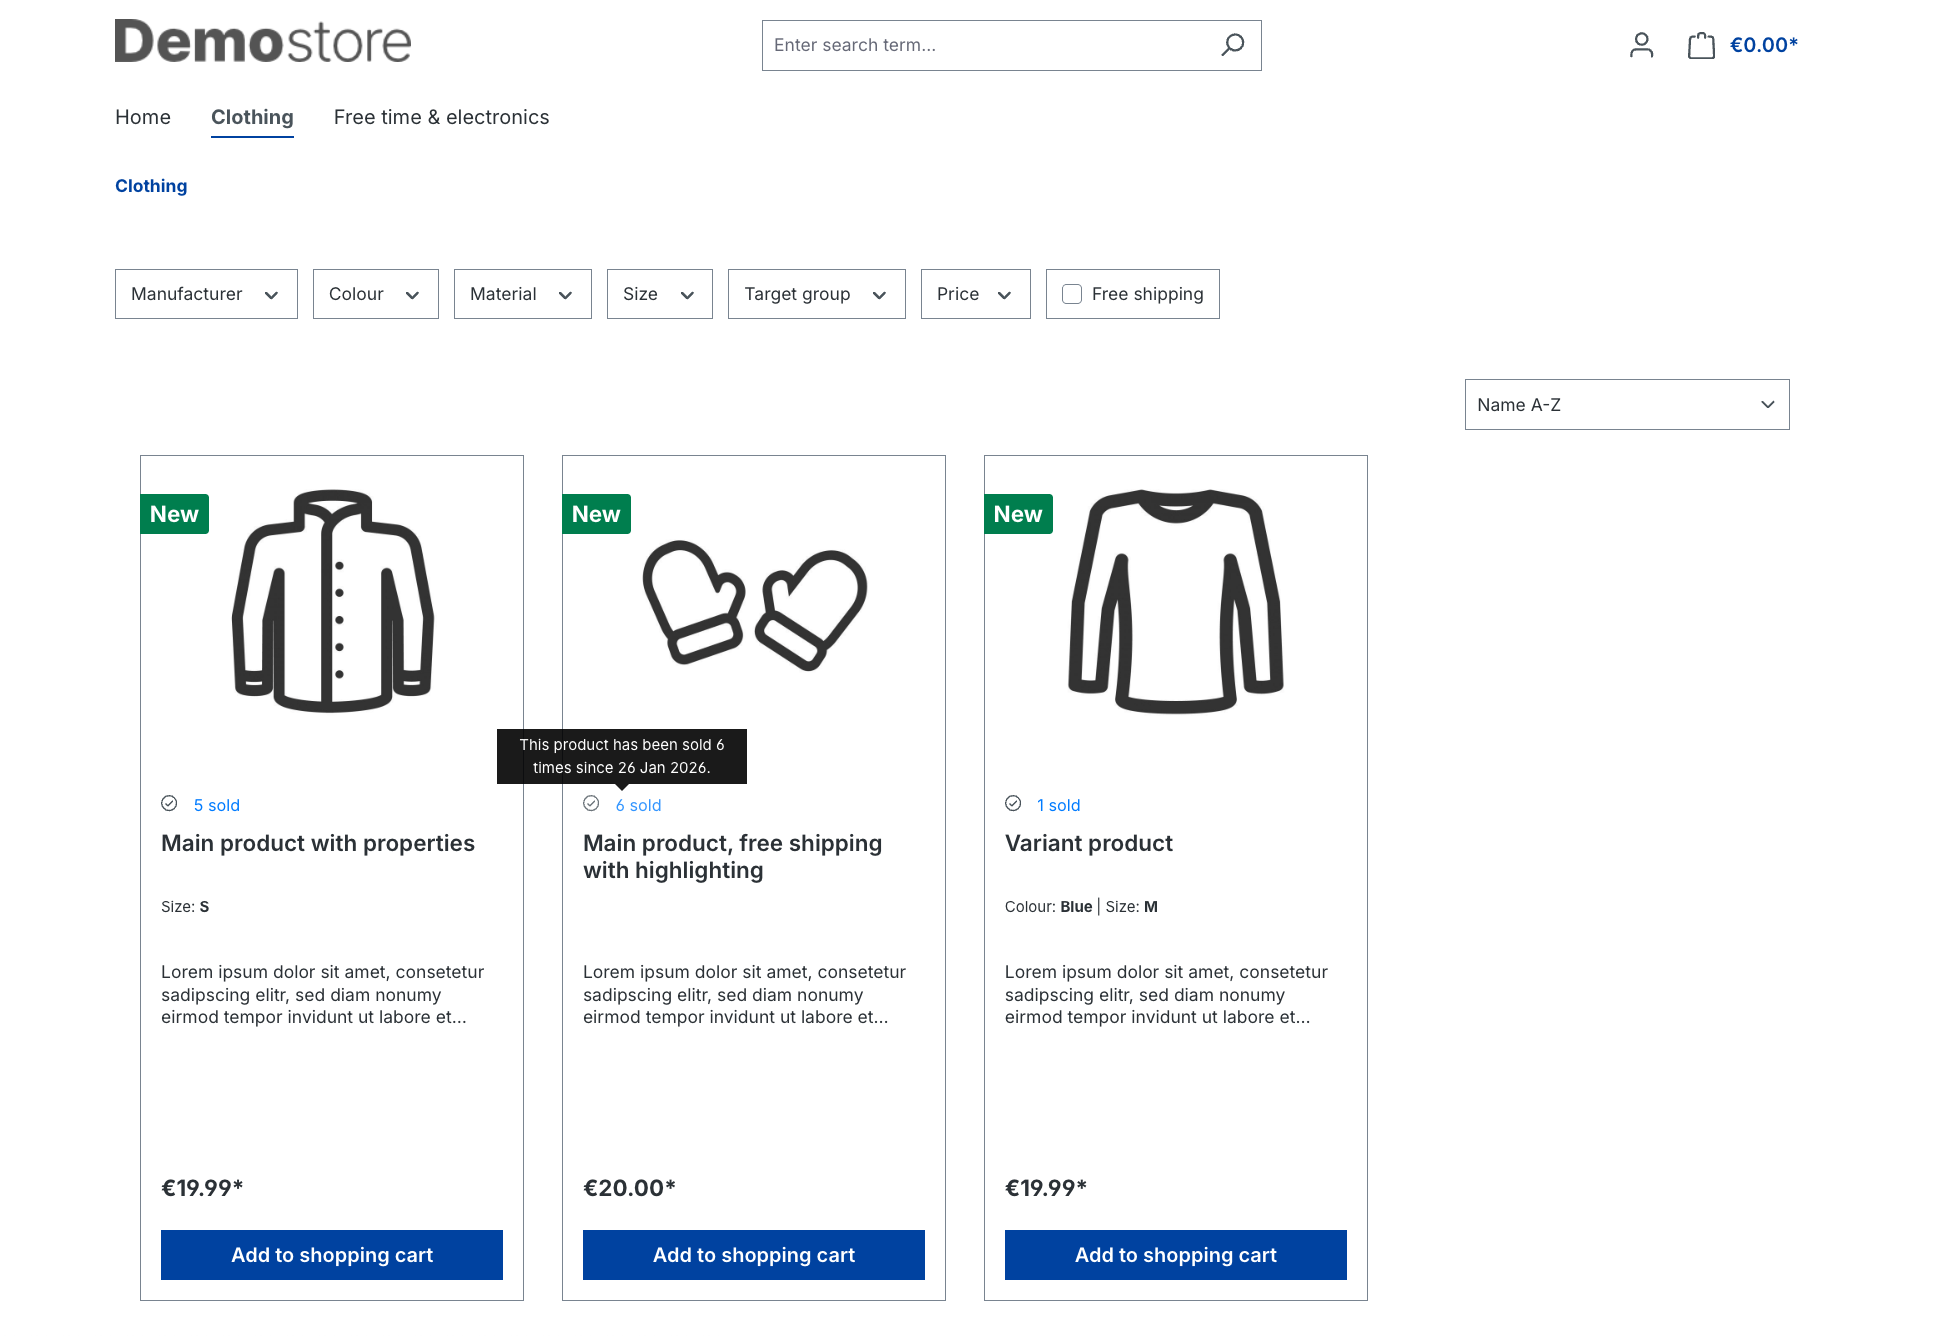The width and height of the screenshot is (1943, 1336).
Task: Click the jacket product image
Action: click(x=332, y=600)
